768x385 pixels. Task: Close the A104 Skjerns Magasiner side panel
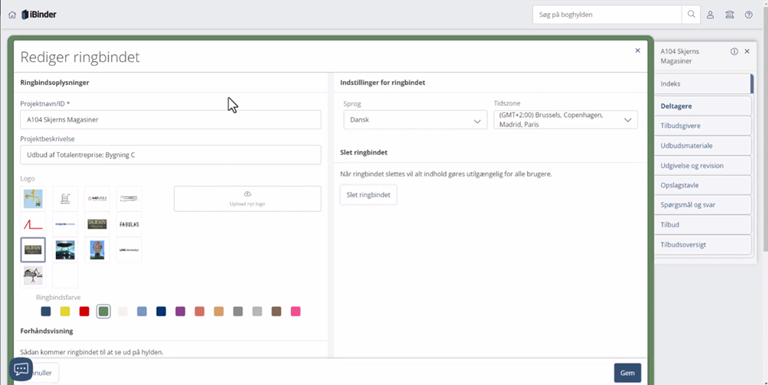pos(747,51)
